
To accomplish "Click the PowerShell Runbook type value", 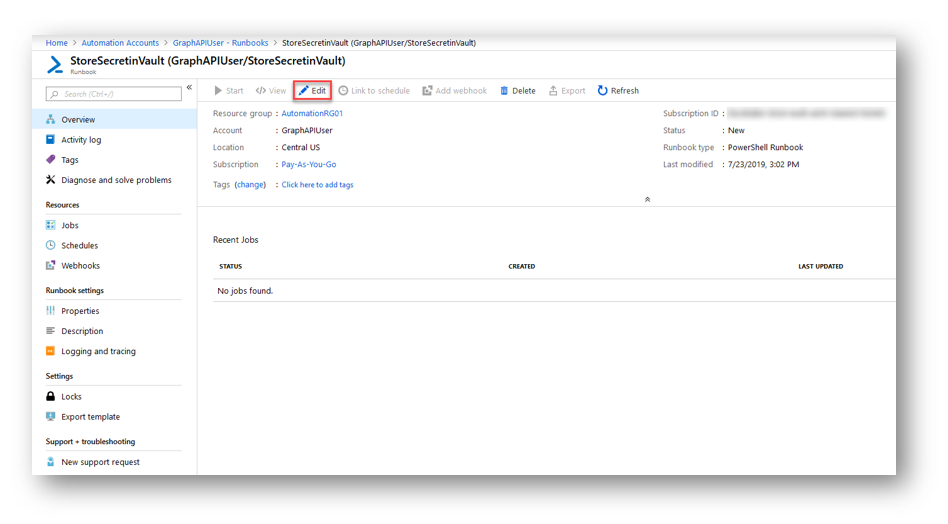I will click(x=765, y=147).
